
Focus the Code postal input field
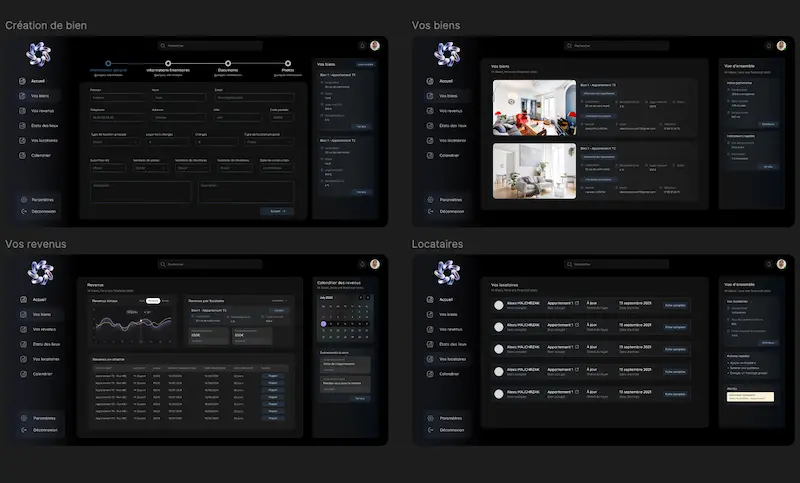coord(282,117)
